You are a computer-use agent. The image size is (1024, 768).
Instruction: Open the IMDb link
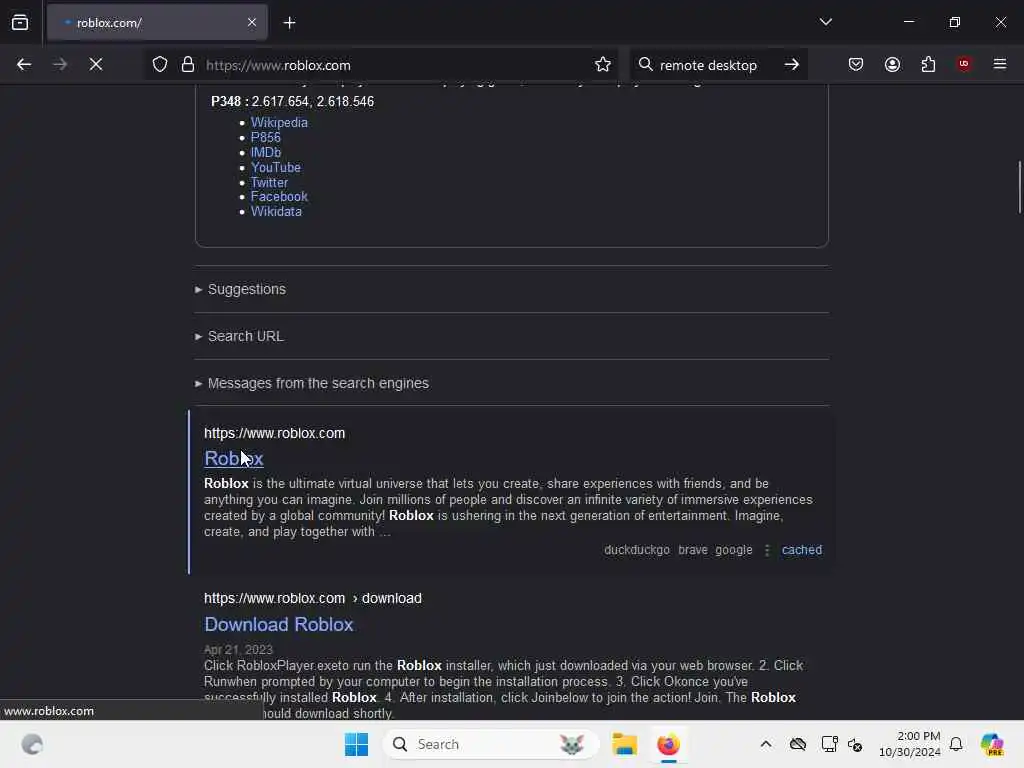[x=266, y=152]
